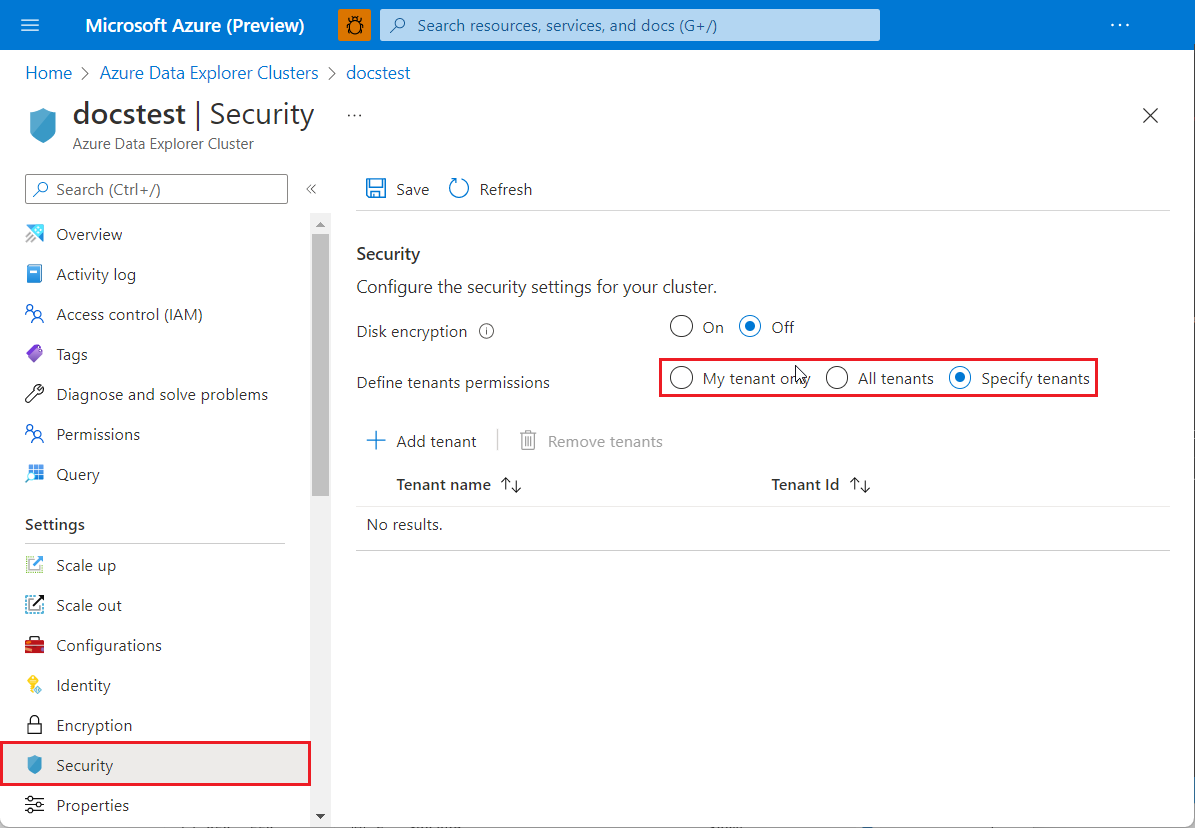Click the sidebar Search (Ctrl+/) field
This screenshot has height=828, width=1195.
click(x=156, y=189)
